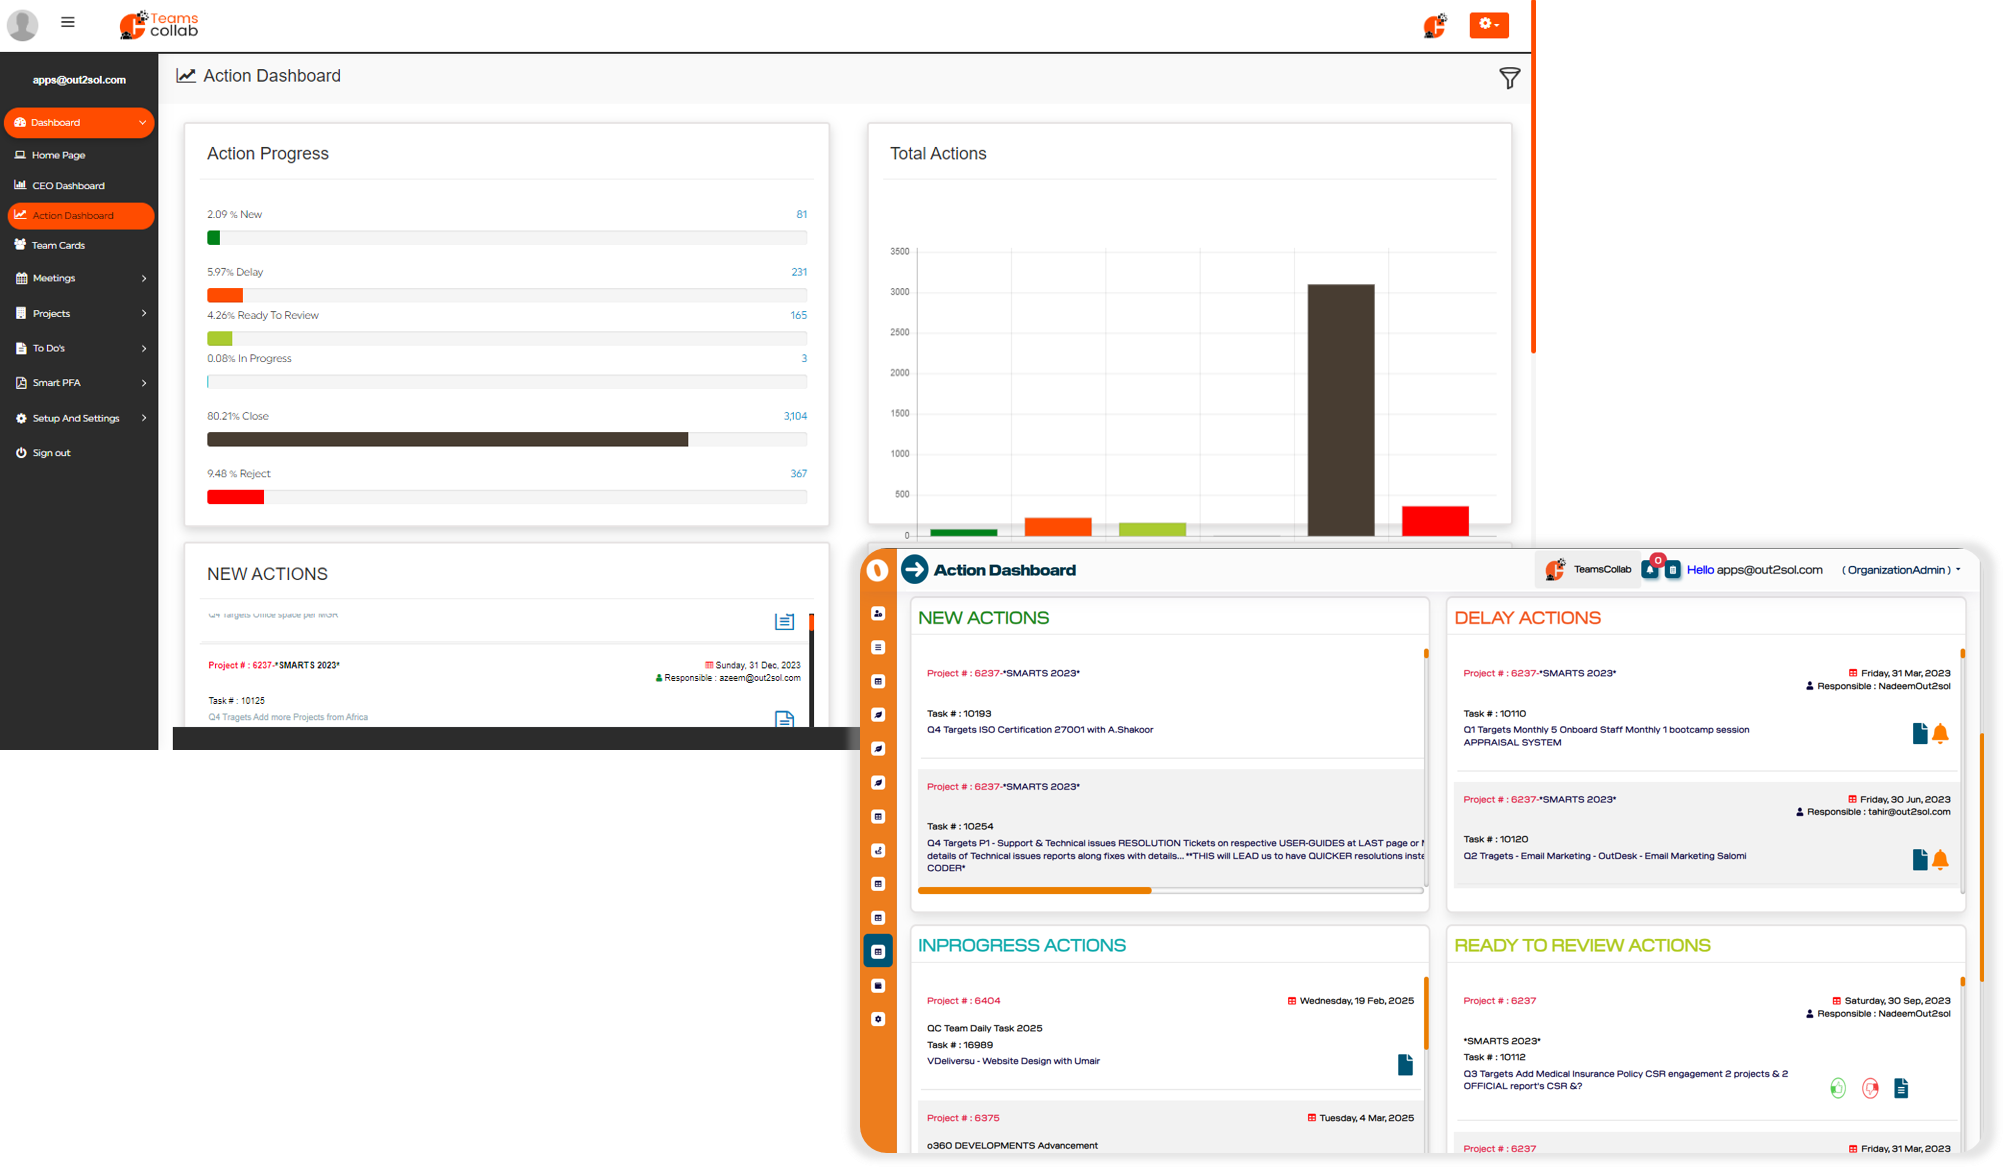Click bell reminder icon for Task 10110
The image size is (2006, 1170).
point(1940,734)
